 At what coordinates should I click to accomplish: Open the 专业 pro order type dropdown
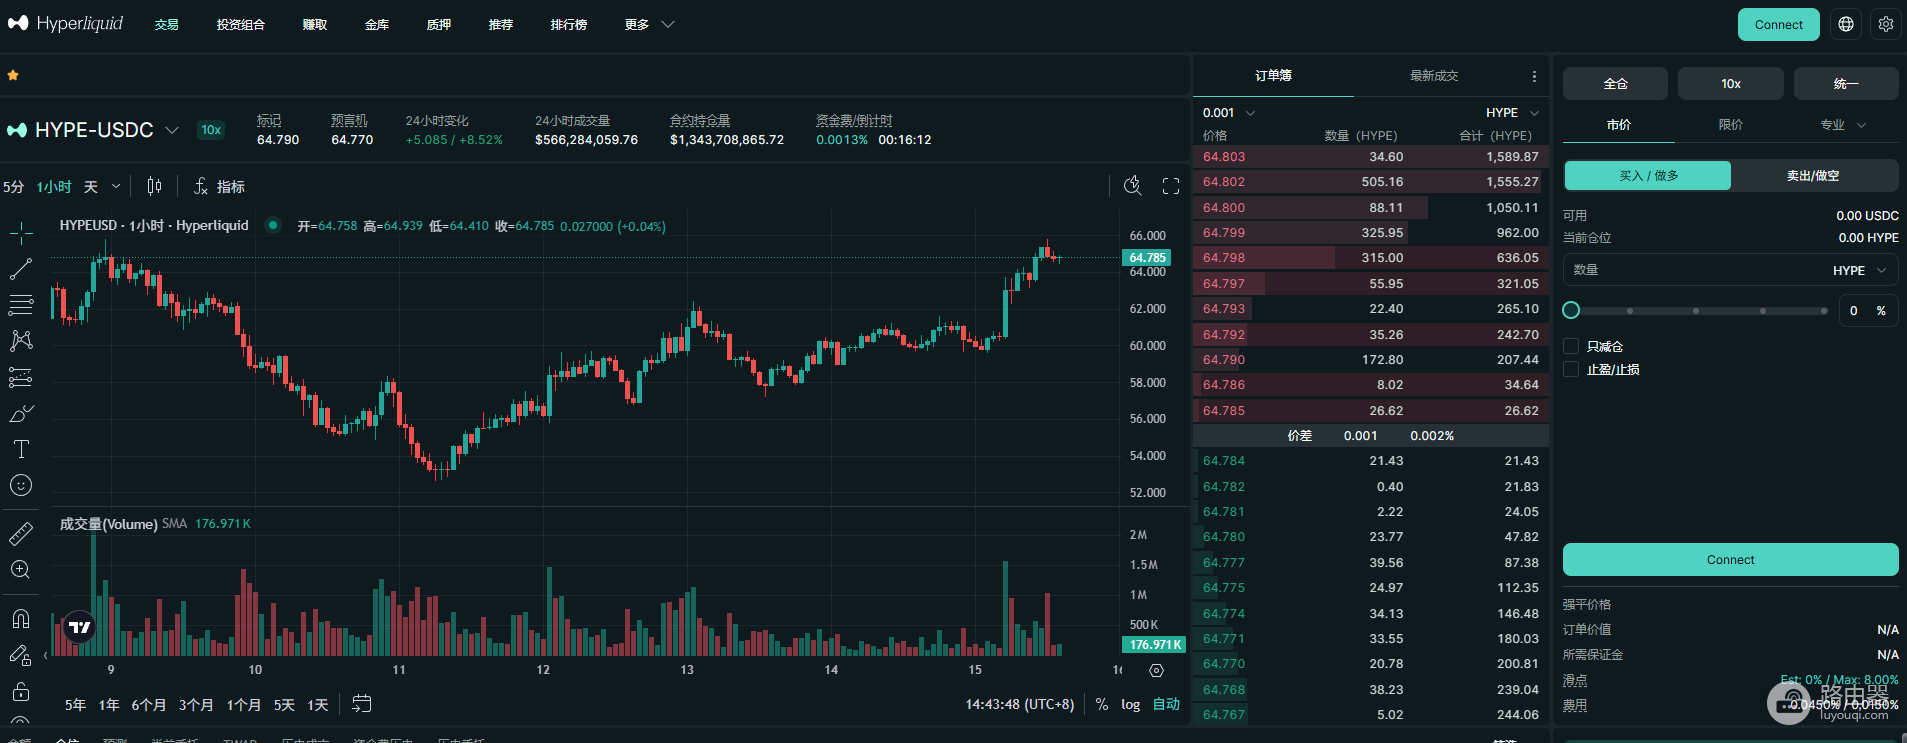1843,124
